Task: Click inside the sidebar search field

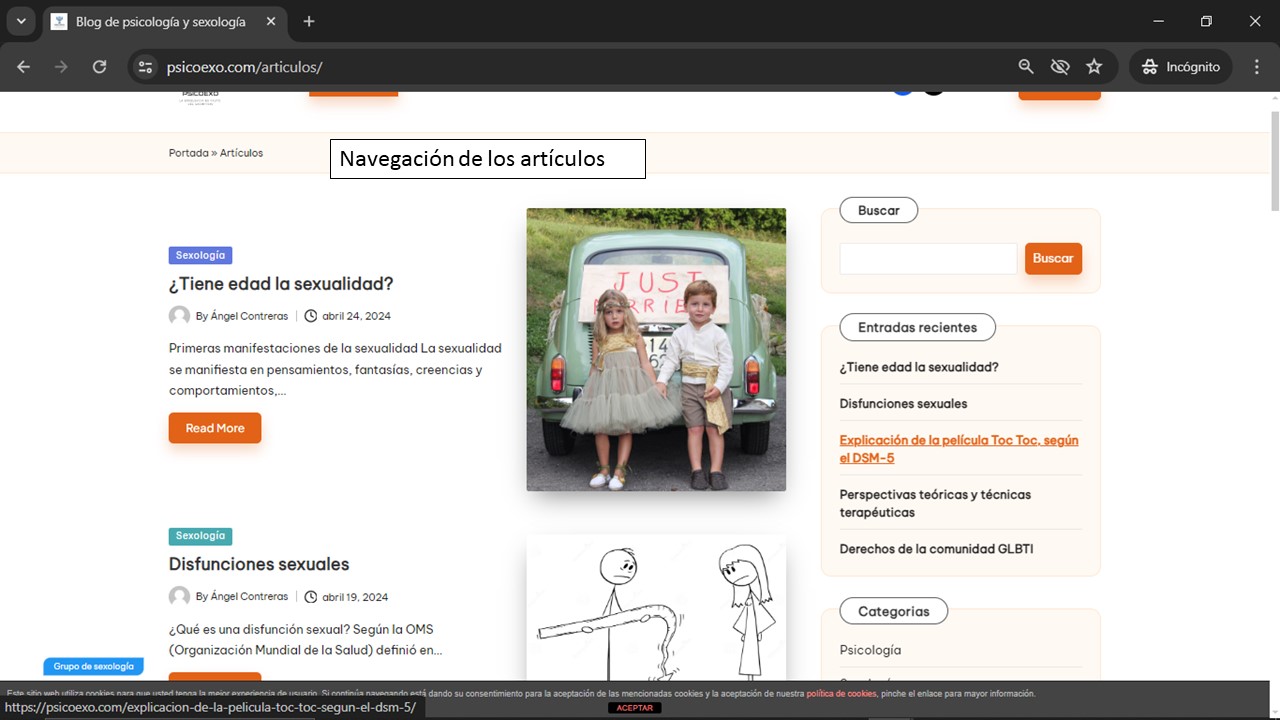Action: click(x=927, y=259)
